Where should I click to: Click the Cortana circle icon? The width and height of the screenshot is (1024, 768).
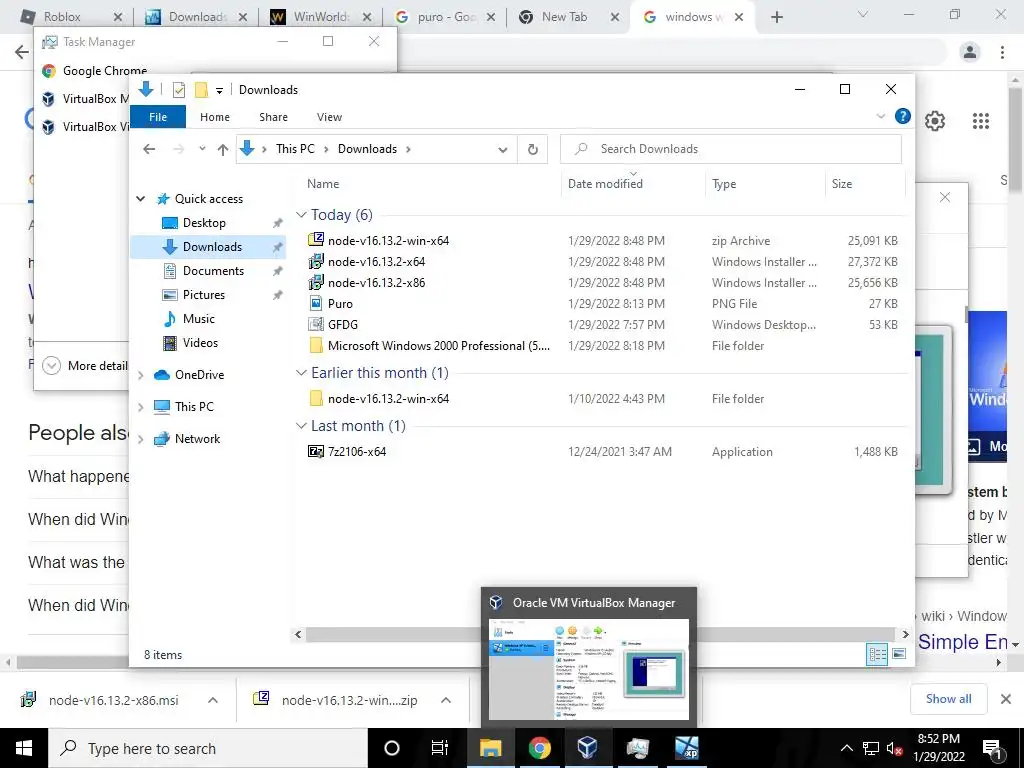(392, 748)
